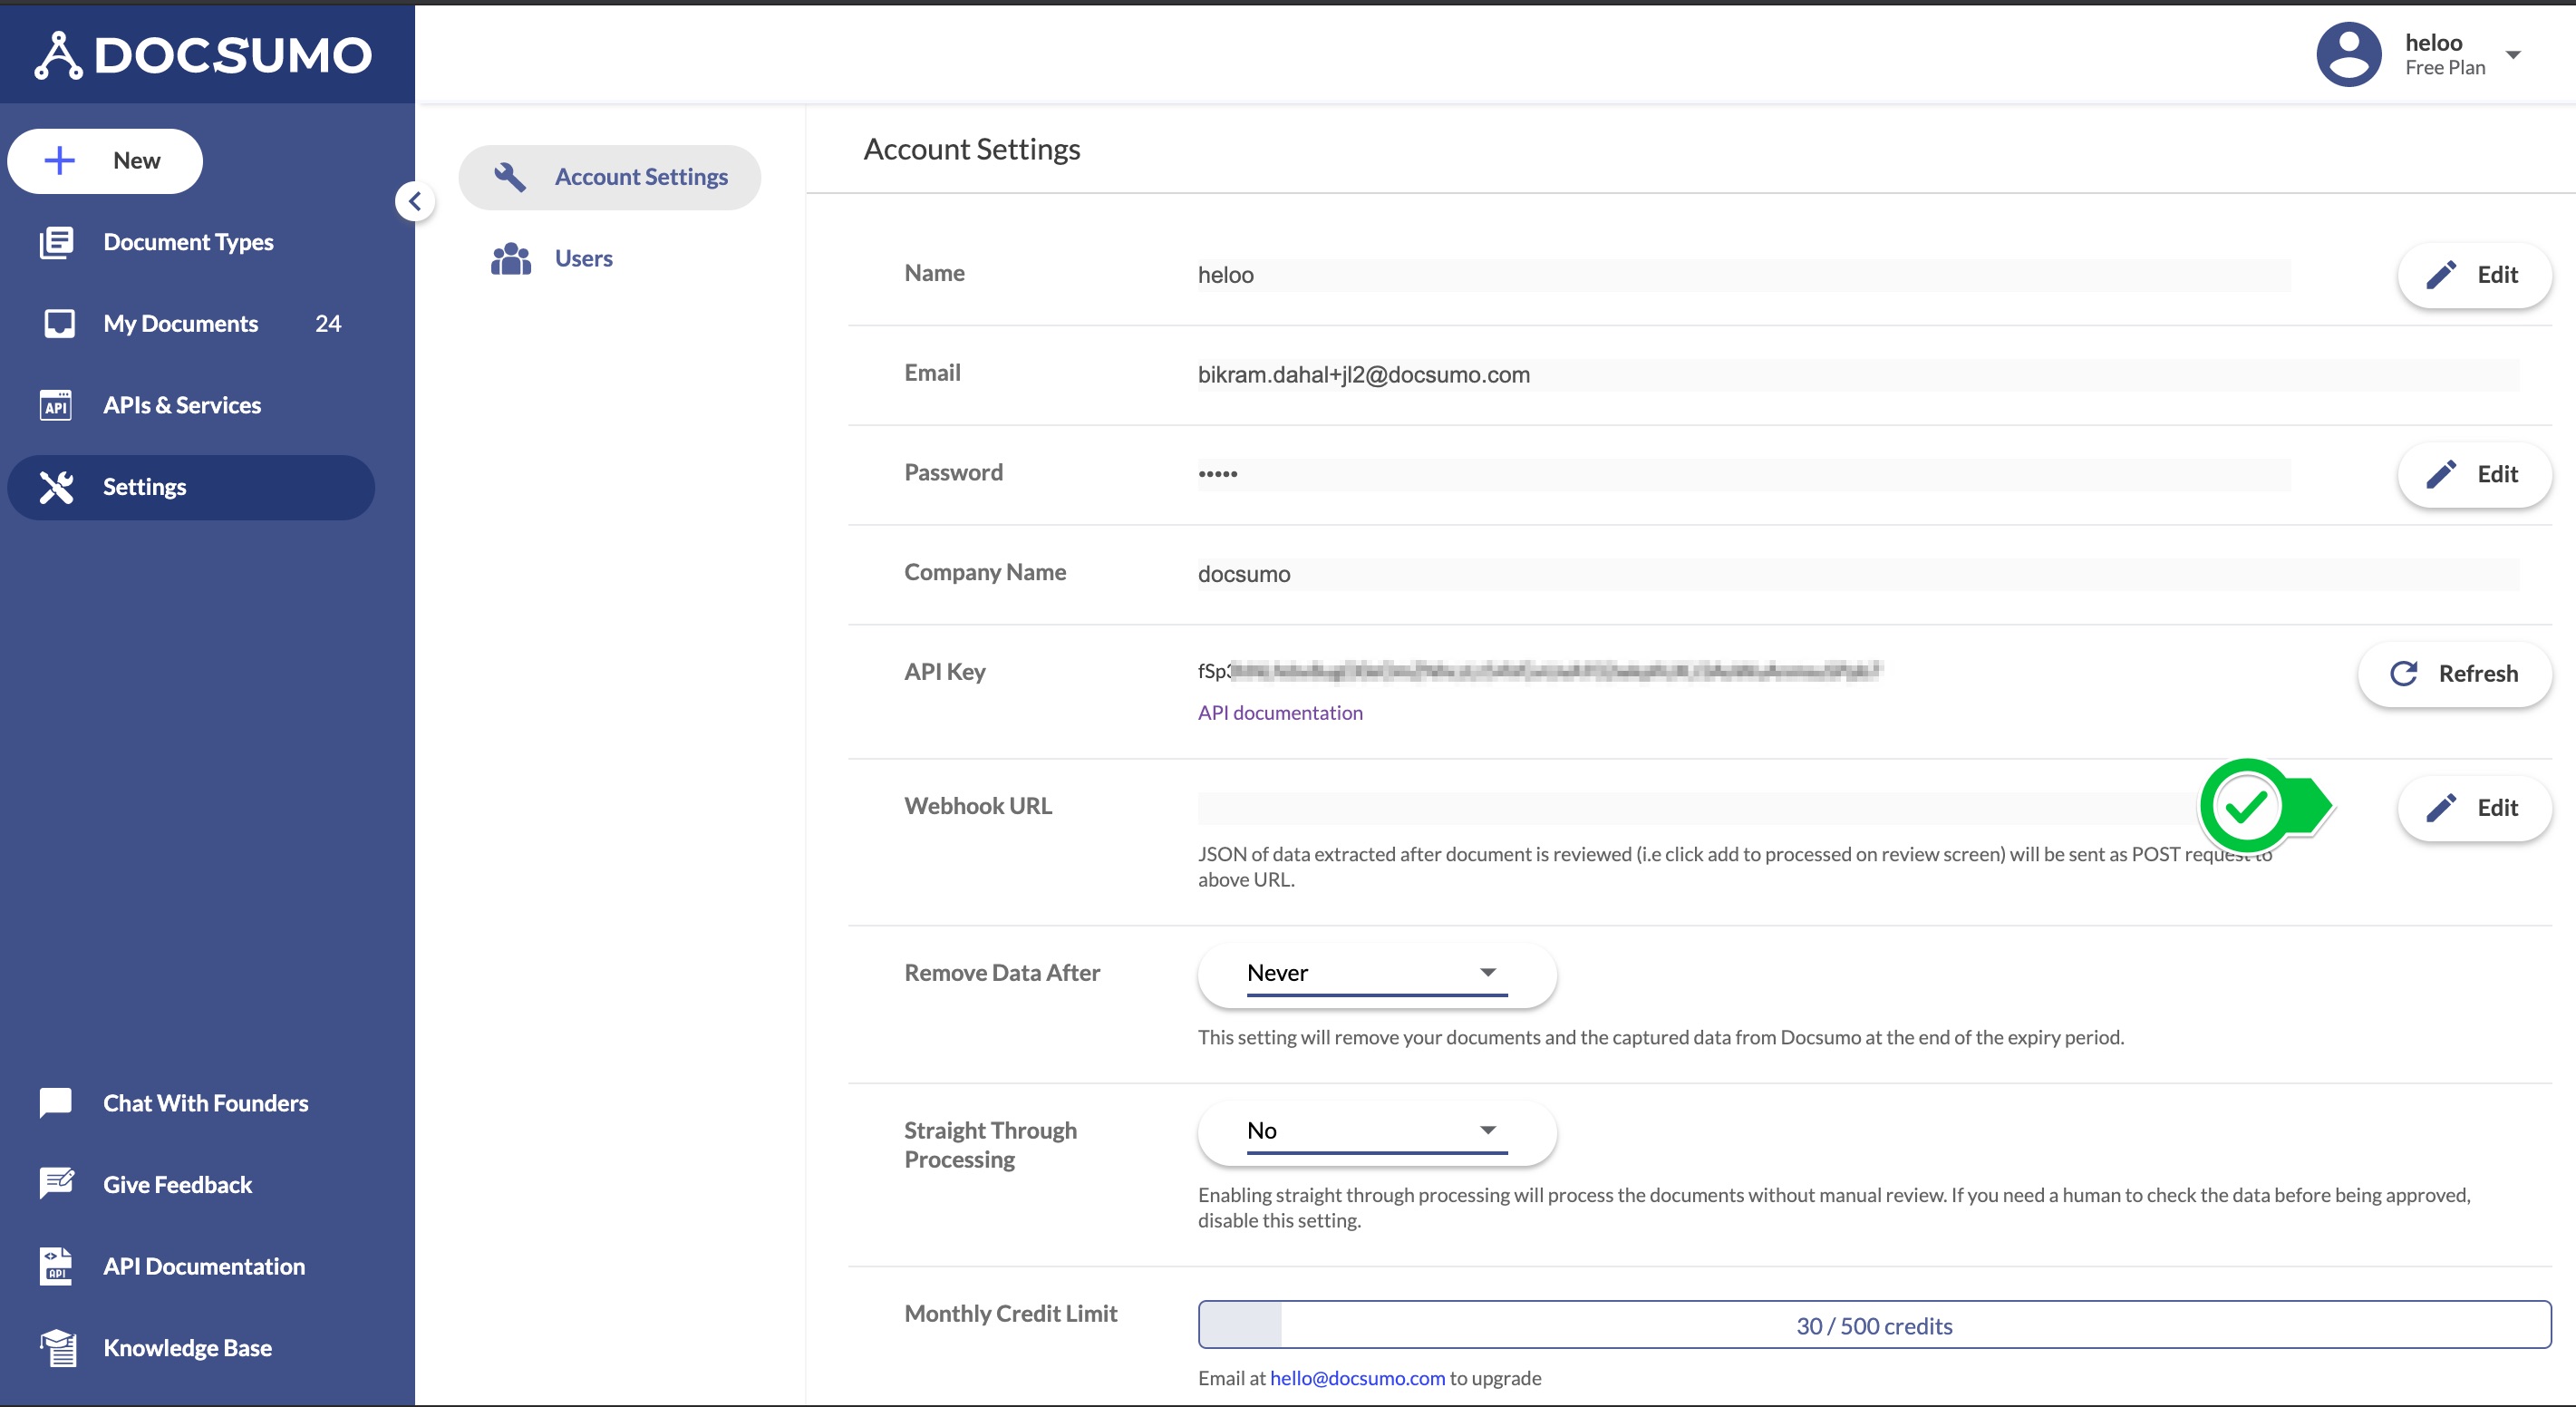Click the hello@docsumo.com email link

pyautogui.click(x=1357, y=1378)
